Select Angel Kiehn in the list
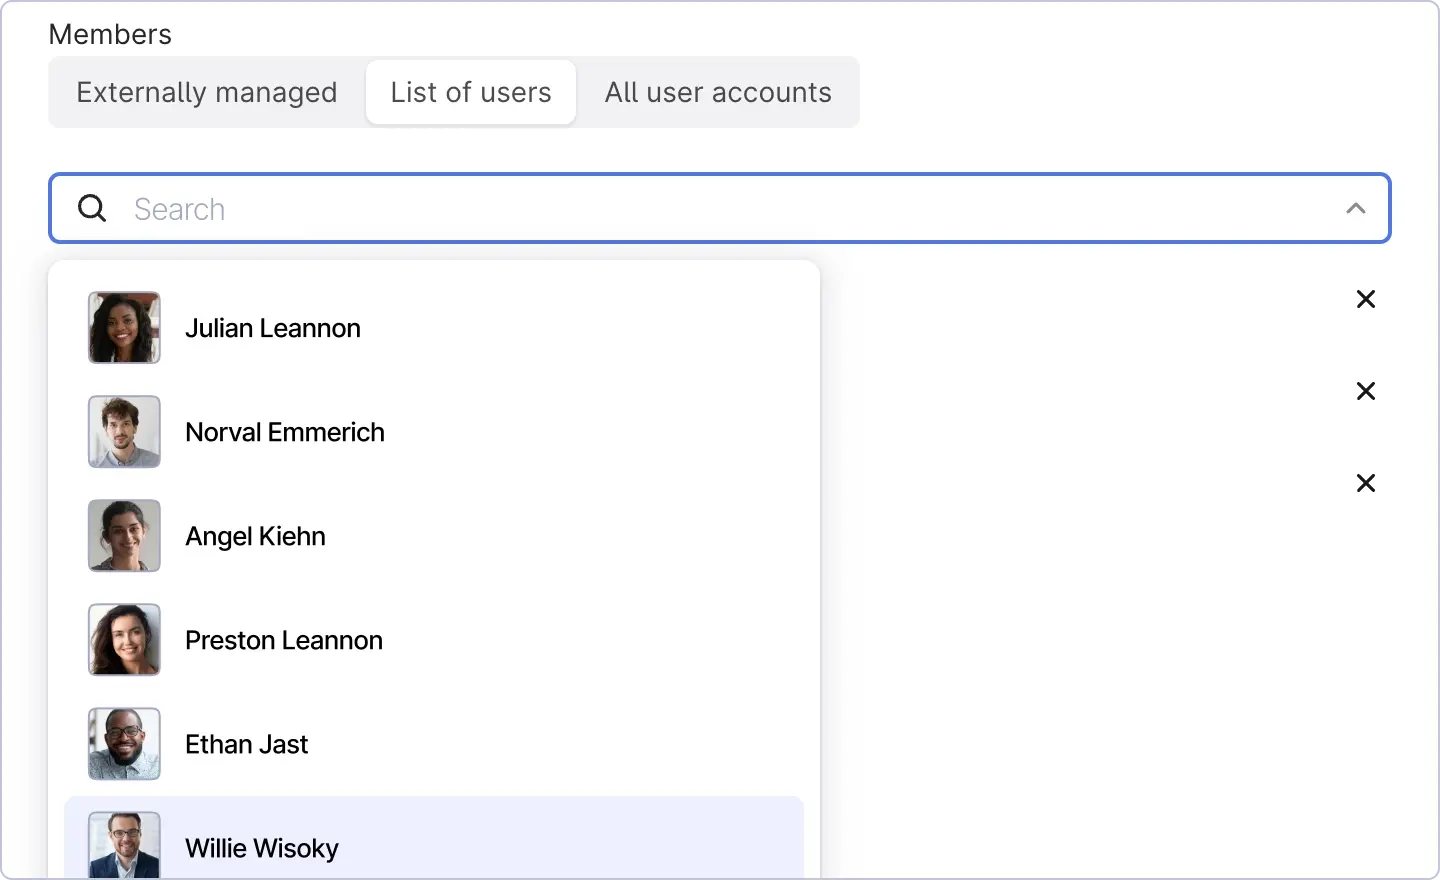 pyautogui.click(x=434, y=536)
